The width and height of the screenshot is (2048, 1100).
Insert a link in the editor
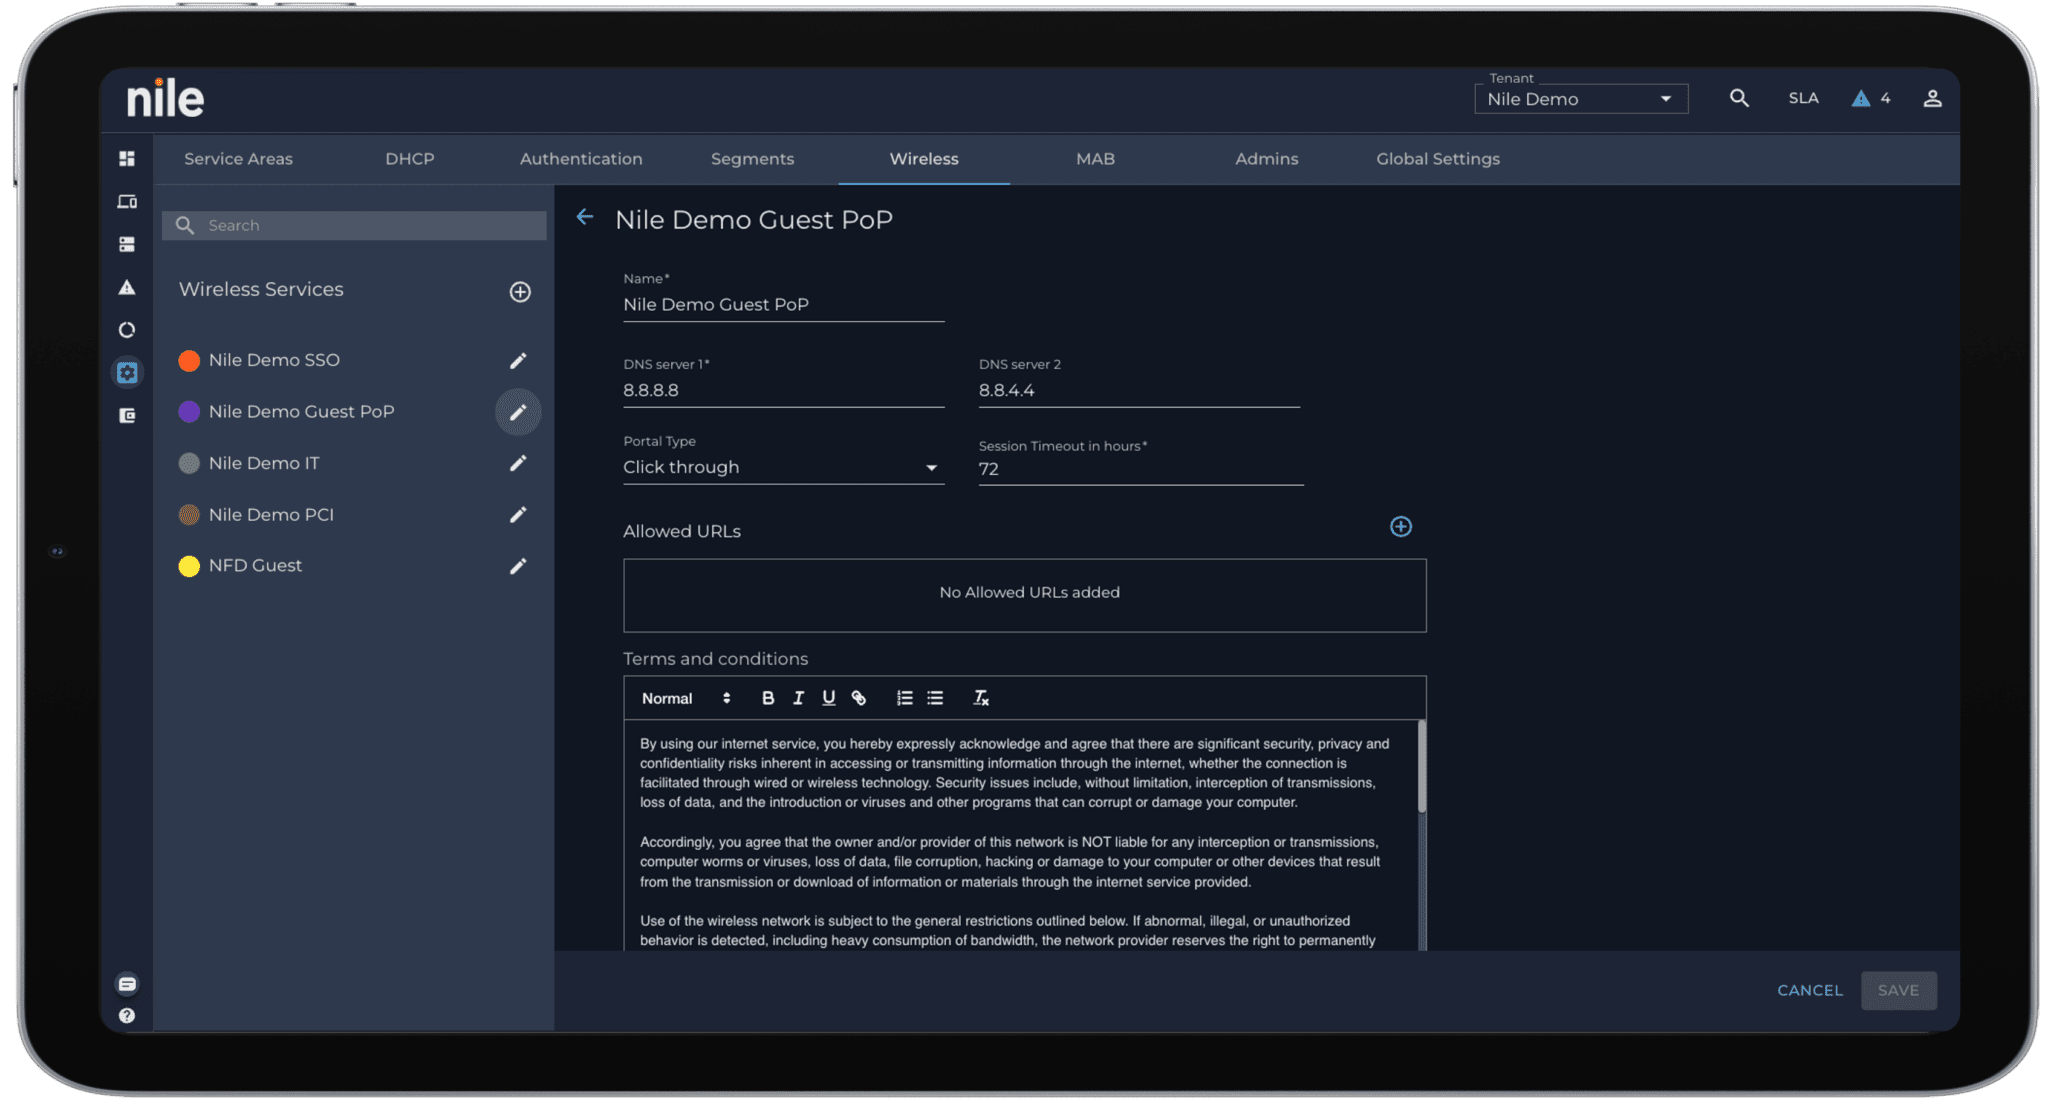[859, 698]
